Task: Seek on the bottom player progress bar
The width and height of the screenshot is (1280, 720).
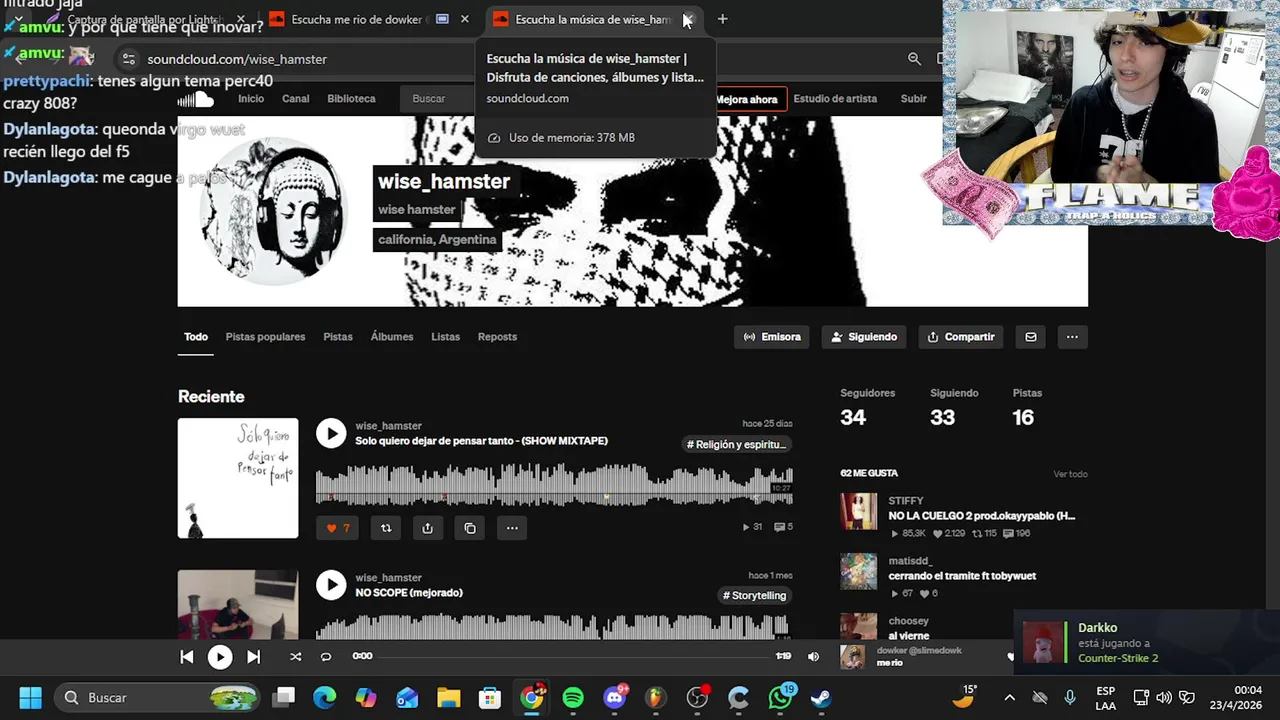Action: coord(574,656)
